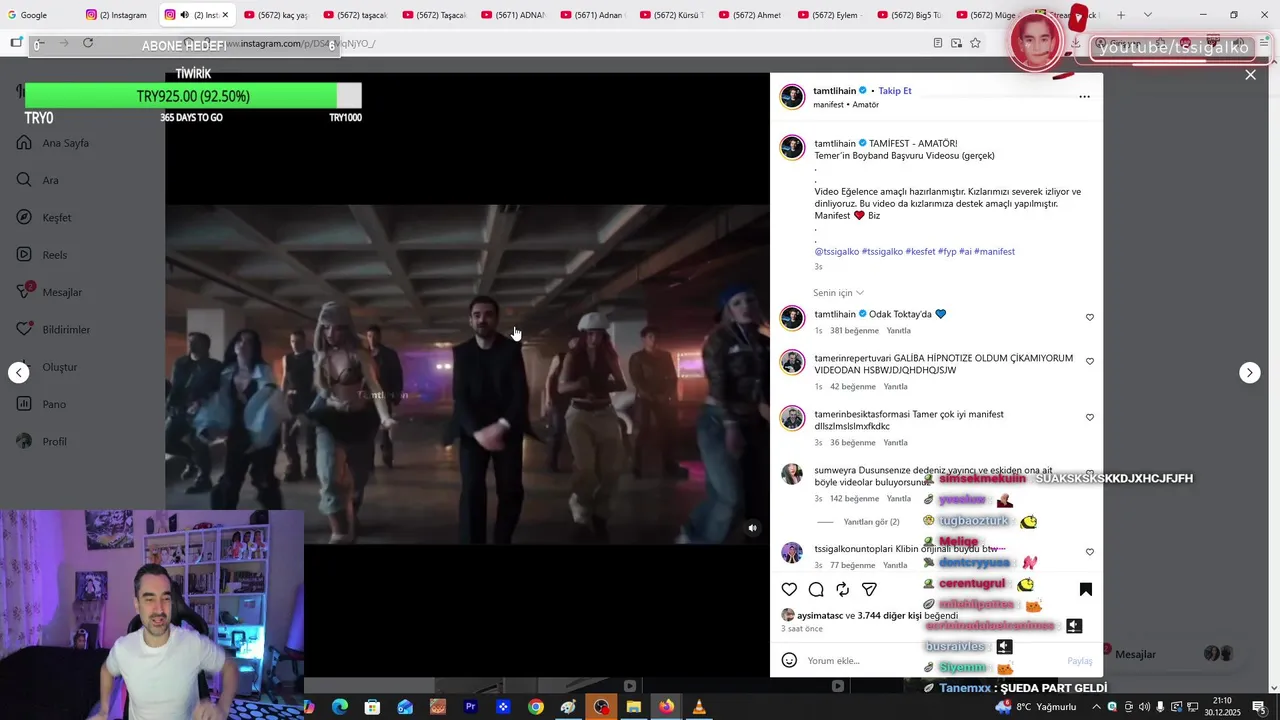Like tssigalkonuntoplari's comment
This screenshot has height=720, width=1280.
(1090, 552)
